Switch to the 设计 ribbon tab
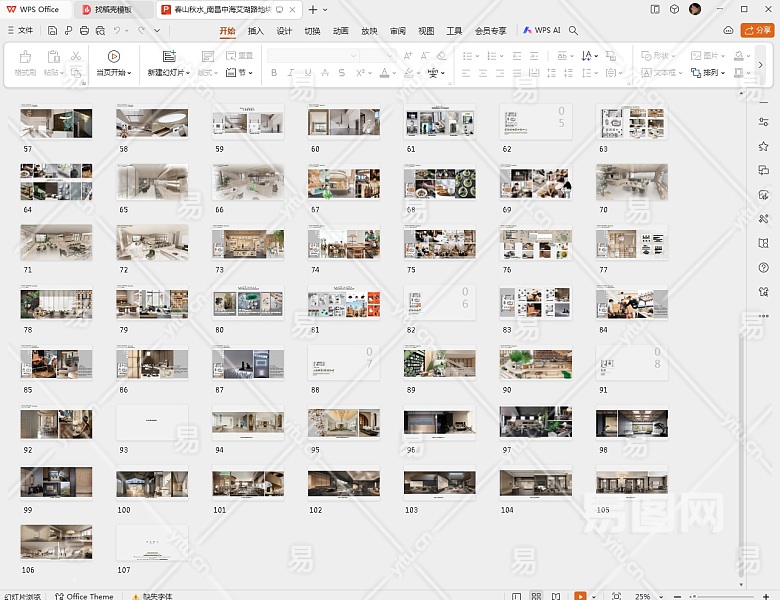780x600 pixels. tap(284, 31)
